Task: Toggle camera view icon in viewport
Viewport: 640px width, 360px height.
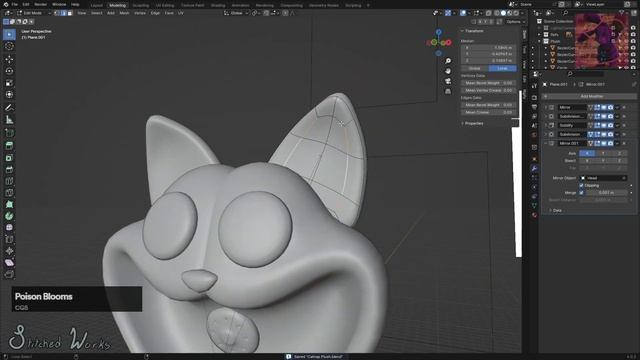Action: (448, 81)
